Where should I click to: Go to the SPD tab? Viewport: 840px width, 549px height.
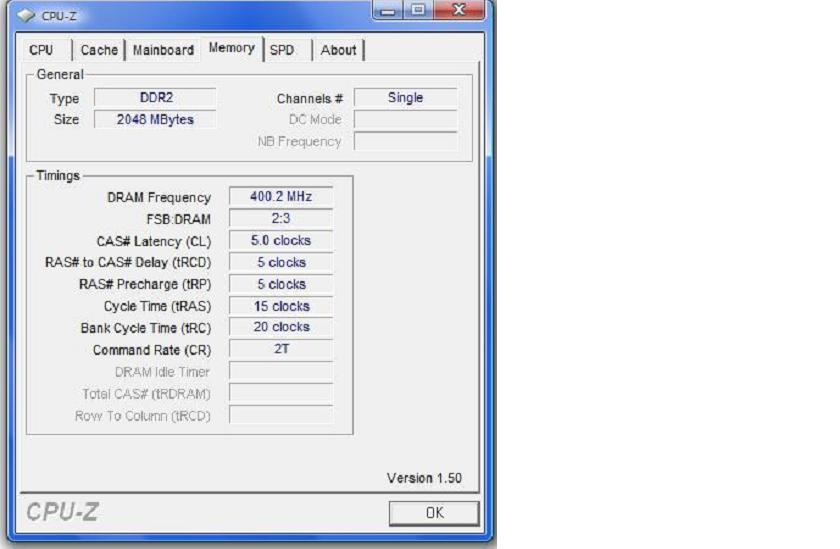click(282, 50)
